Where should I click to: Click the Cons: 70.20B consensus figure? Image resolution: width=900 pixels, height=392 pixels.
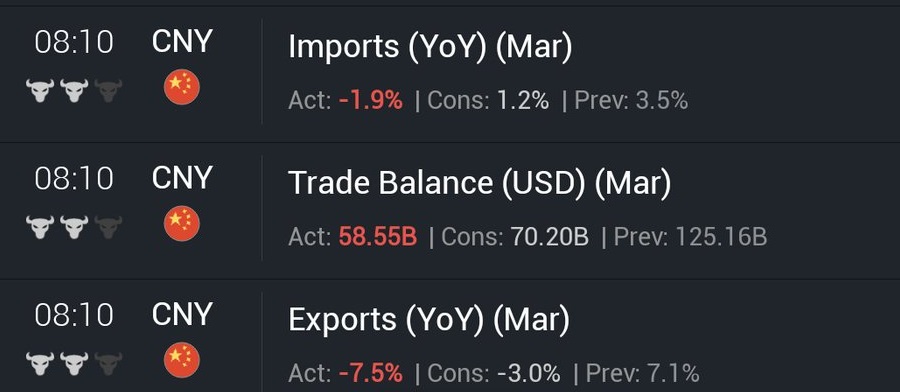tap(515, 237)
